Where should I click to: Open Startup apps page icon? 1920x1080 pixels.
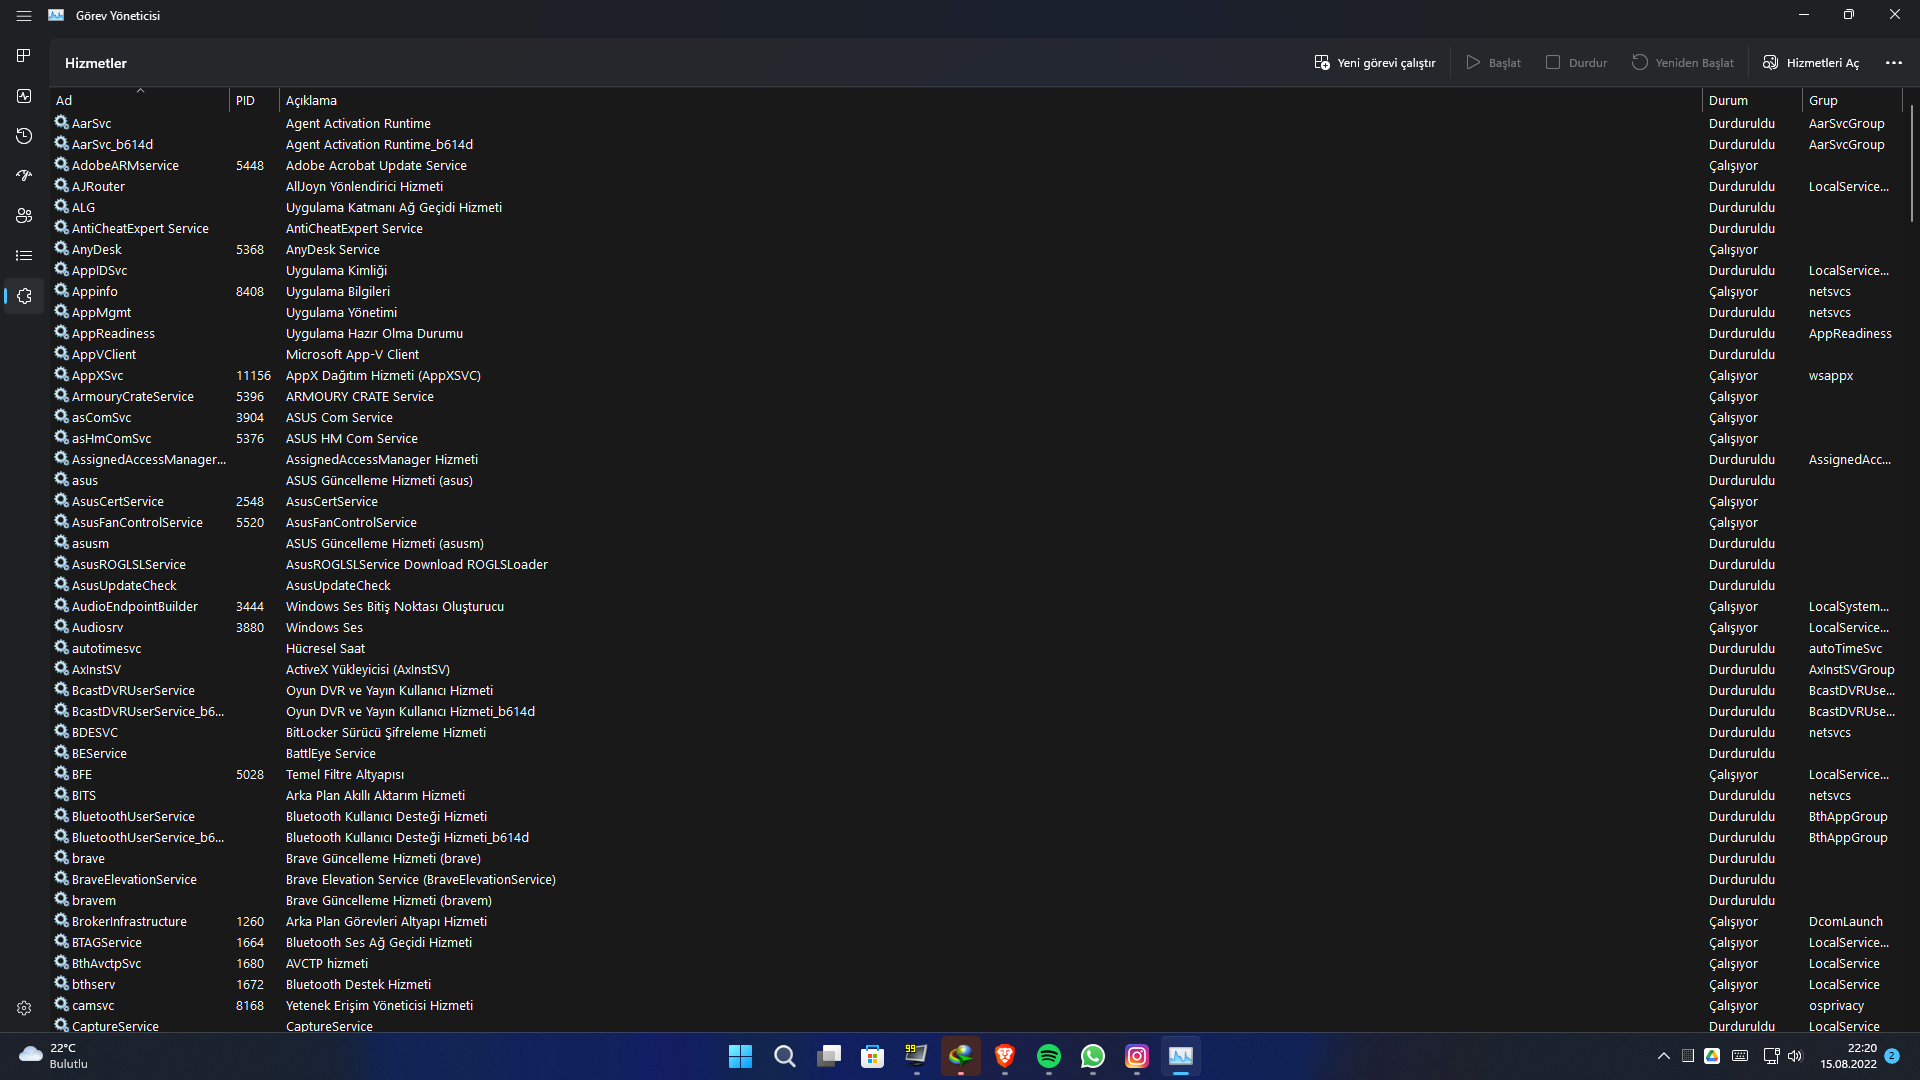click(x=24, y=176)
